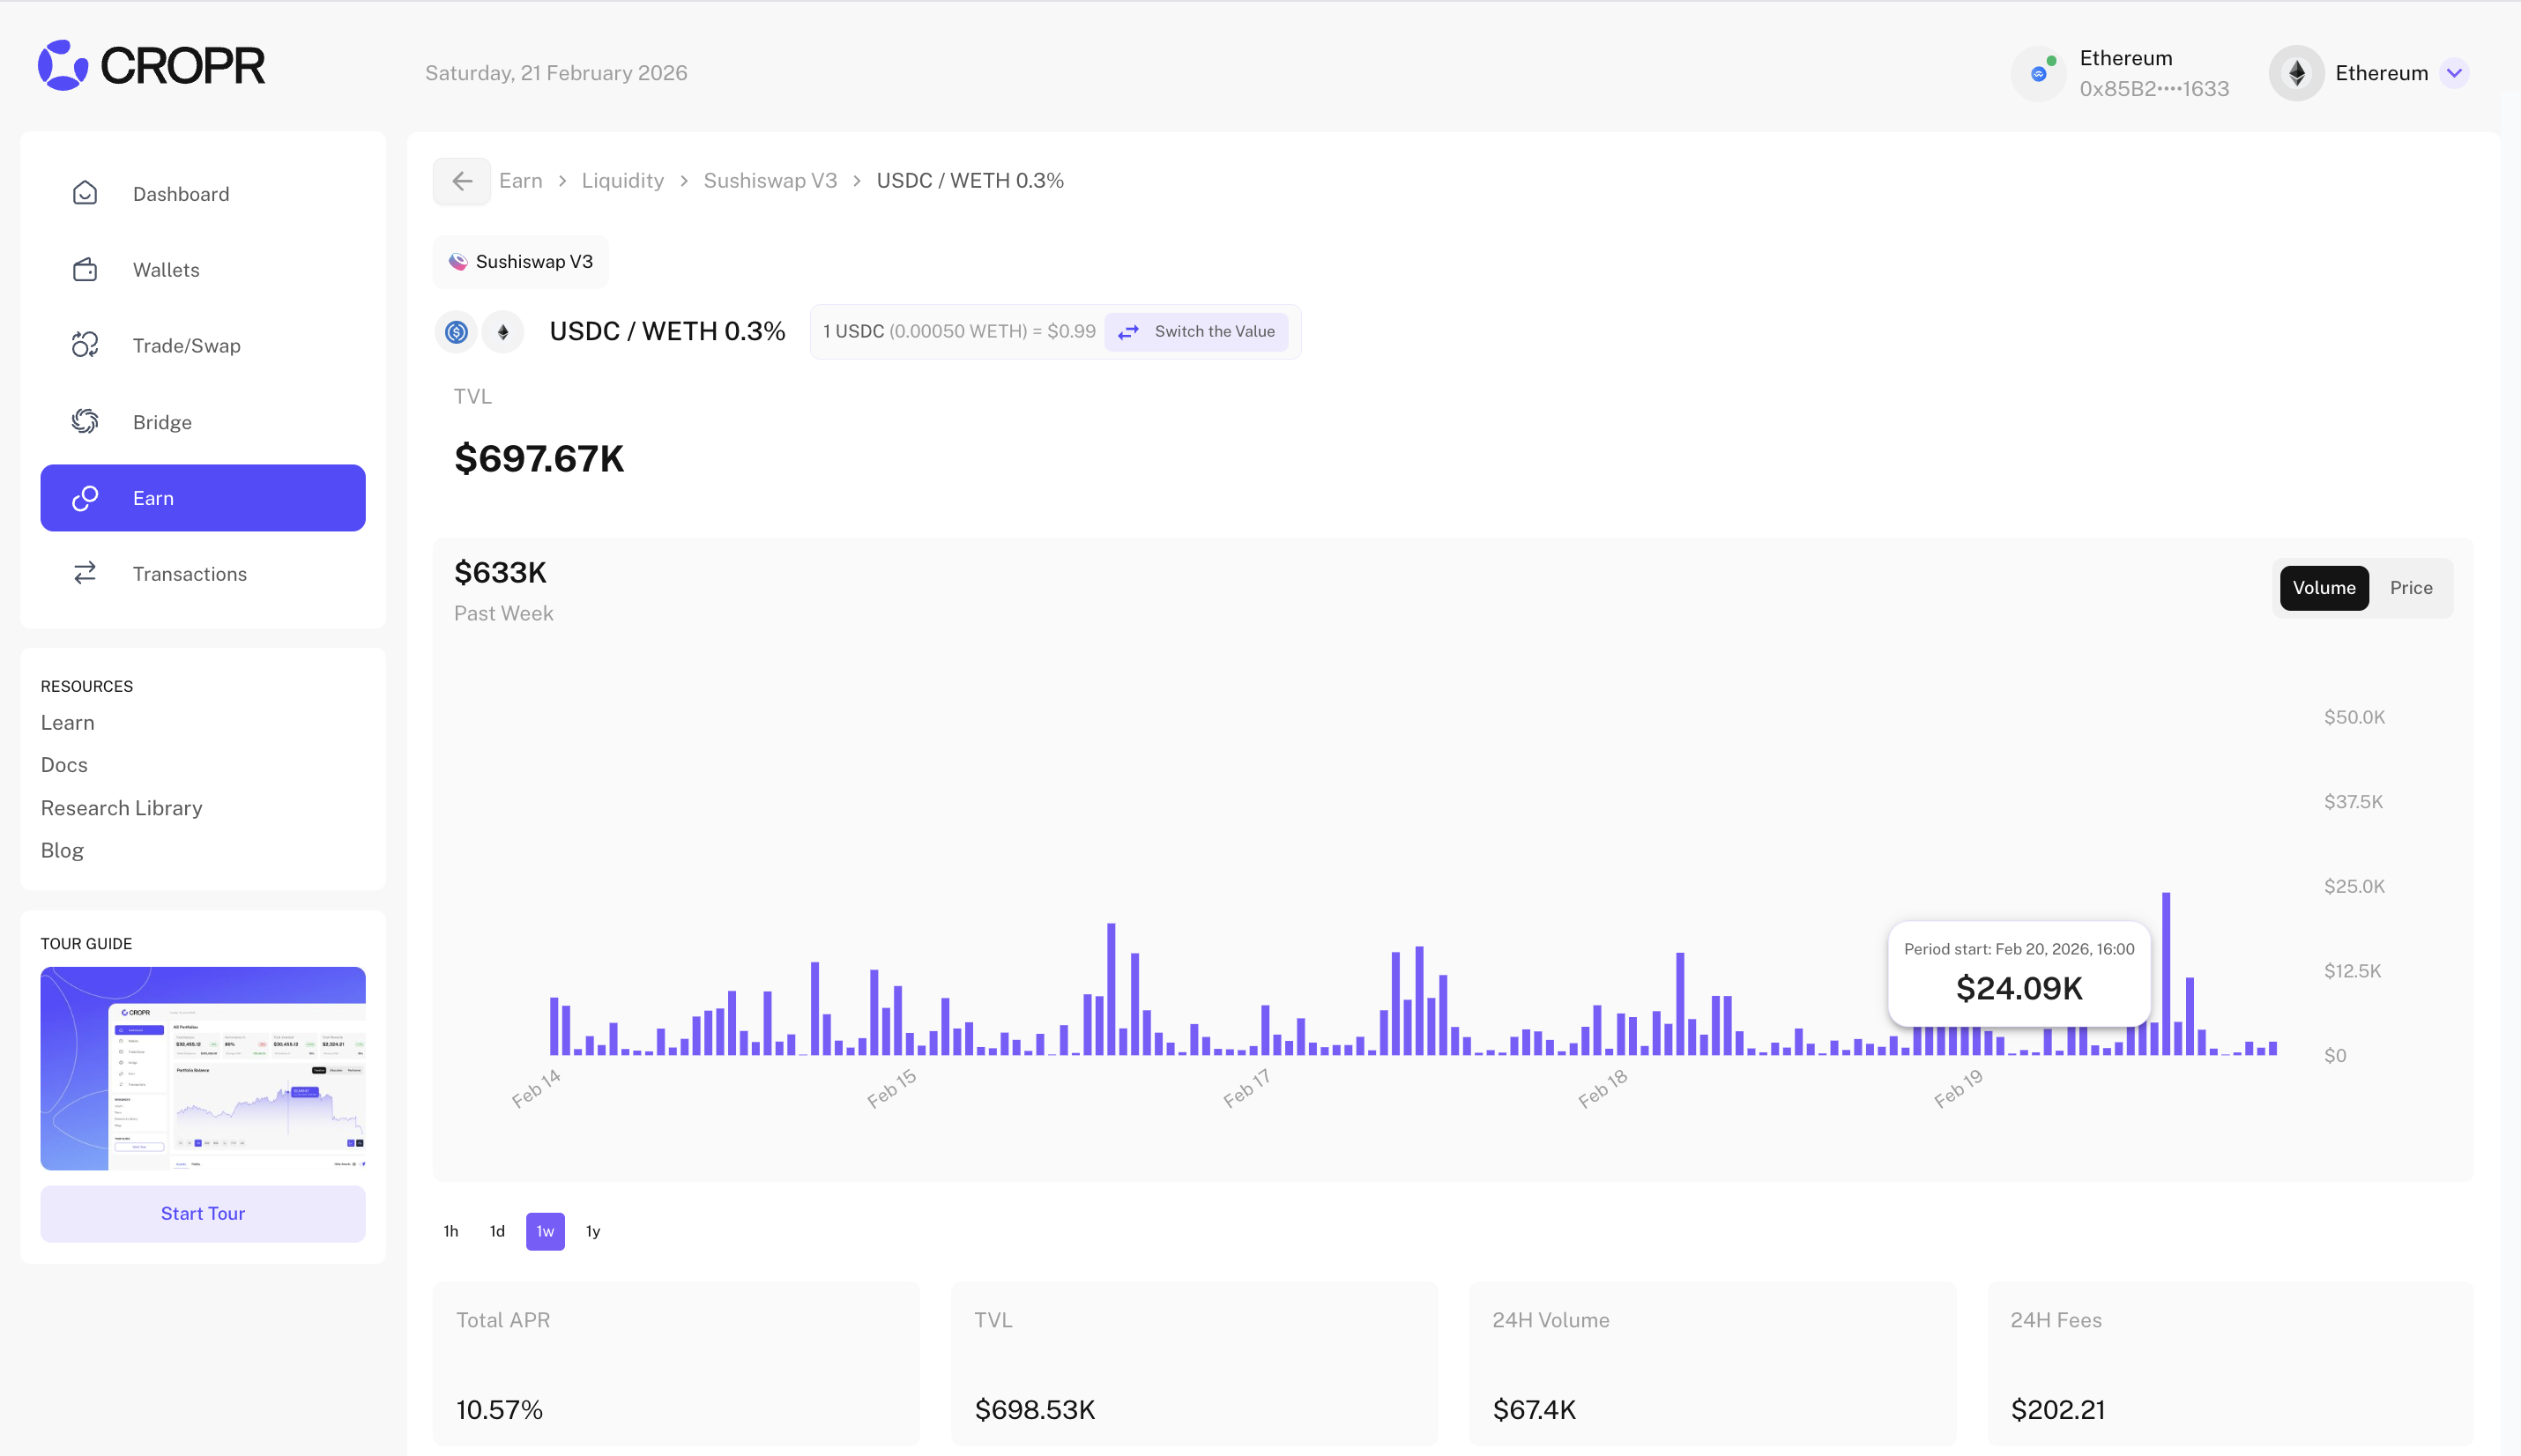Click the wallet avatar icon
The image size is (2521, 1456).
point(2039,73)
